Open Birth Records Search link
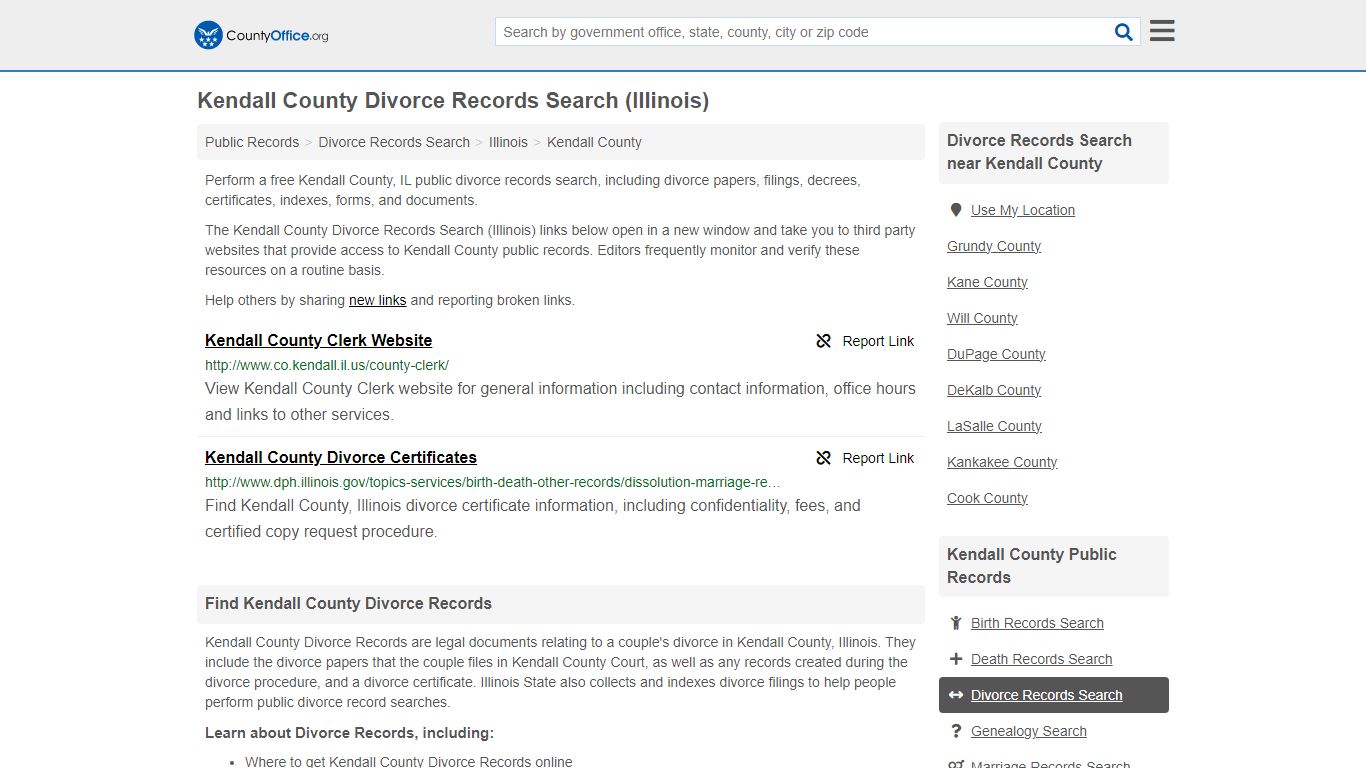The height and width of the screenshot is (768, 1366). pyautogui.click(x=1037, y=623)
